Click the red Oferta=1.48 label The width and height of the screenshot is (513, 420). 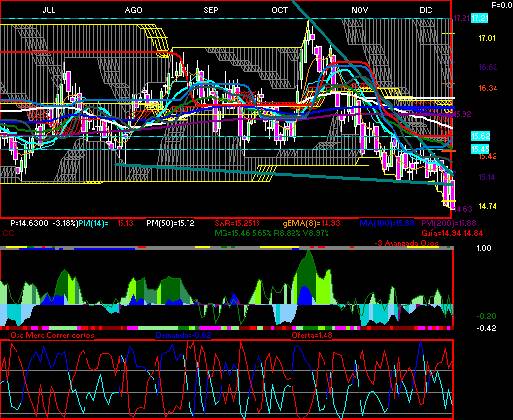coord(312,335)
